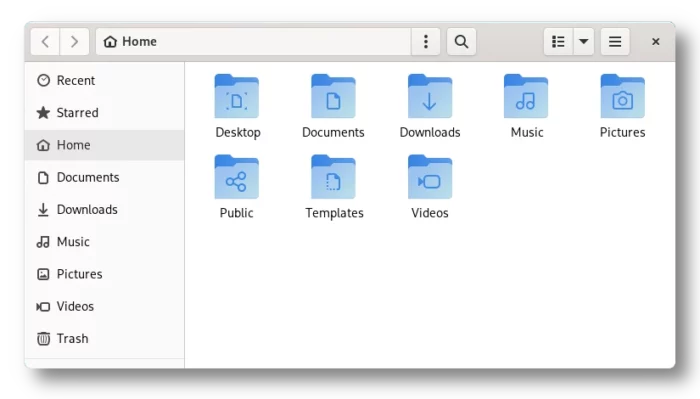Go forward with the right arrow button
This screenshot has height=399, width=700.
pyautogui.click(x=75, y=42)
